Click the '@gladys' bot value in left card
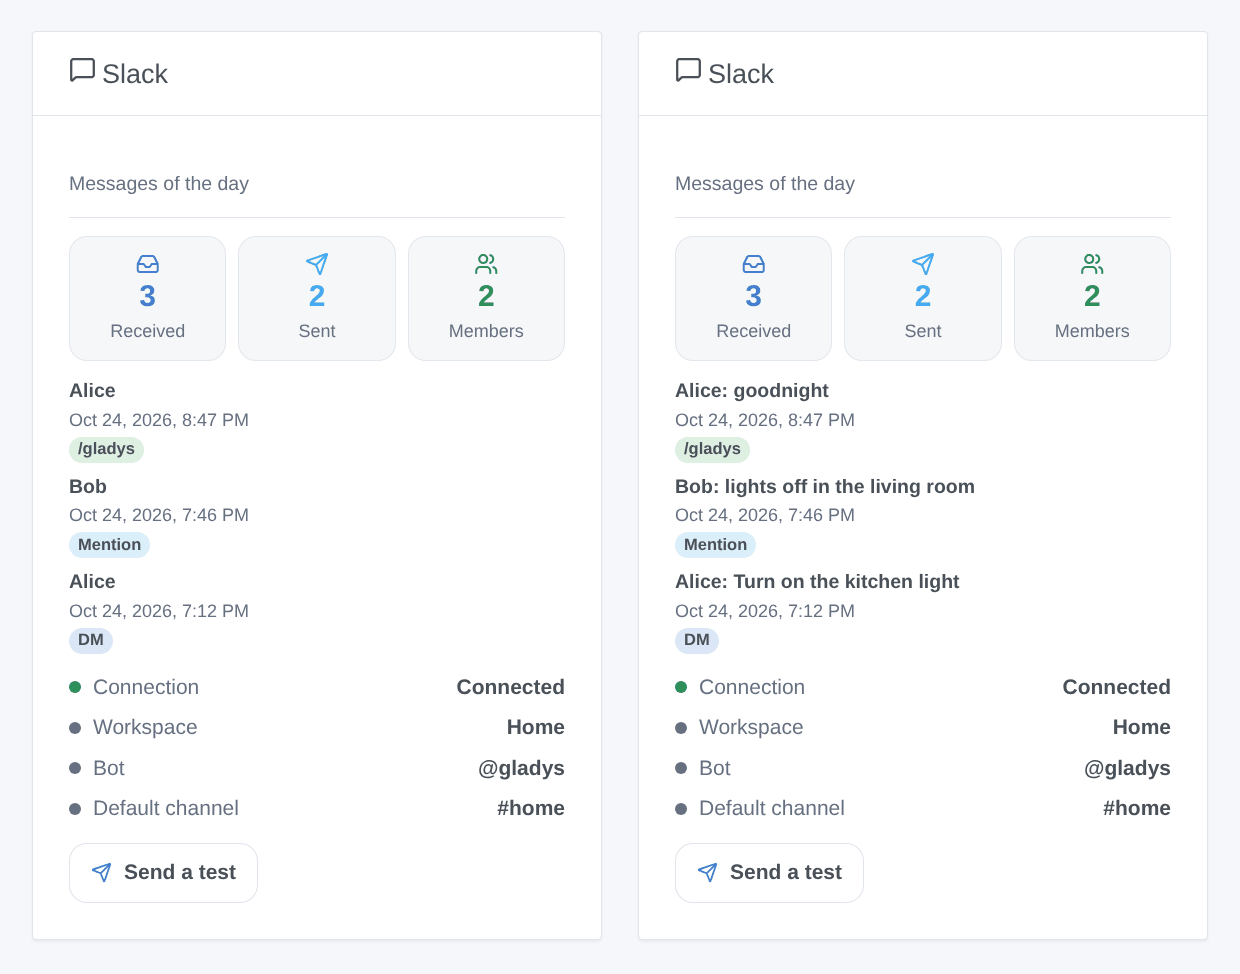 (x=521, y=768)
